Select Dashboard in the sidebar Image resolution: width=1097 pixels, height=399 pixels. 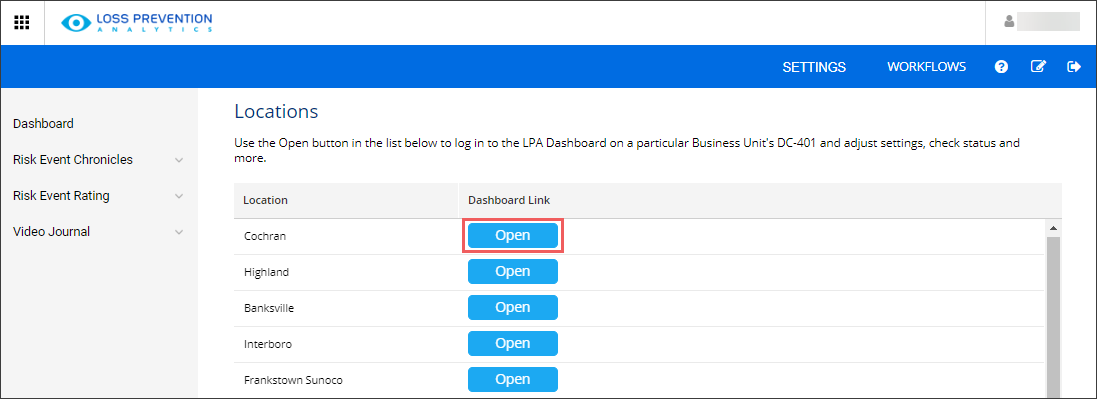click(43, 124)
